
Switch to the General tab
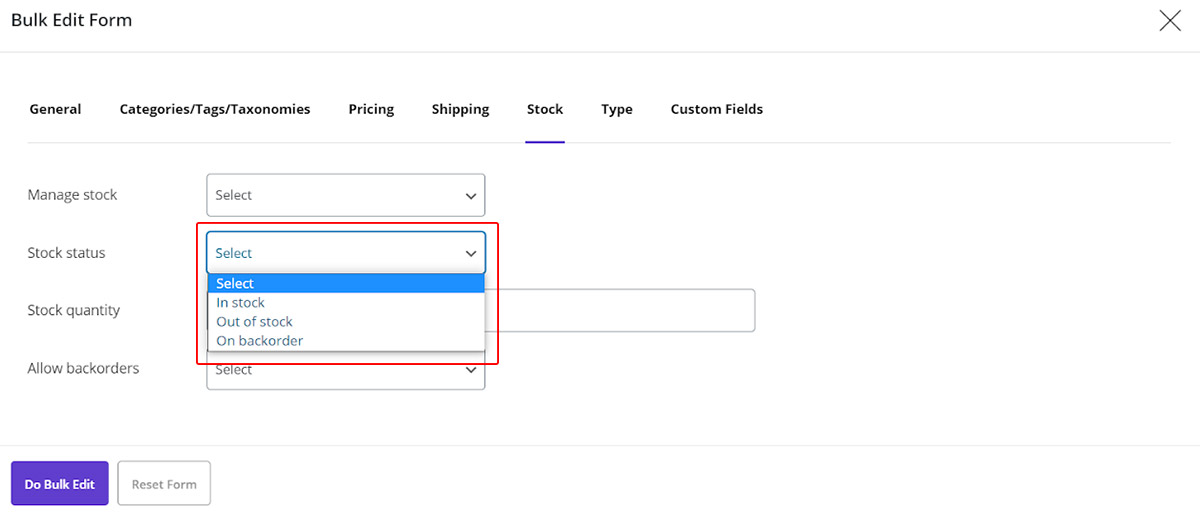[55, 109]
